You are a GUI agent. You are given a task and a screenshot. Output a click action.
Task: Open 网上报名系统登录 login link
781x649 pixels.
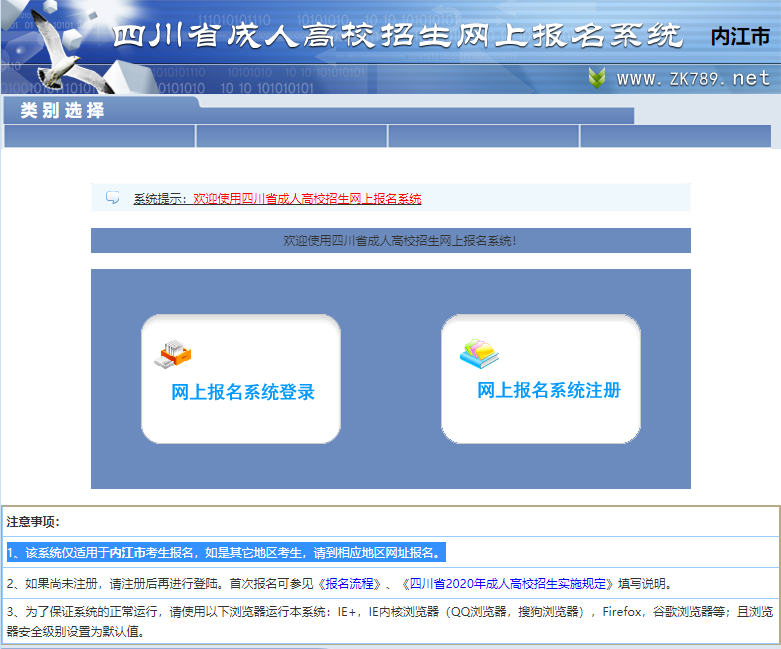pos(243,392)
